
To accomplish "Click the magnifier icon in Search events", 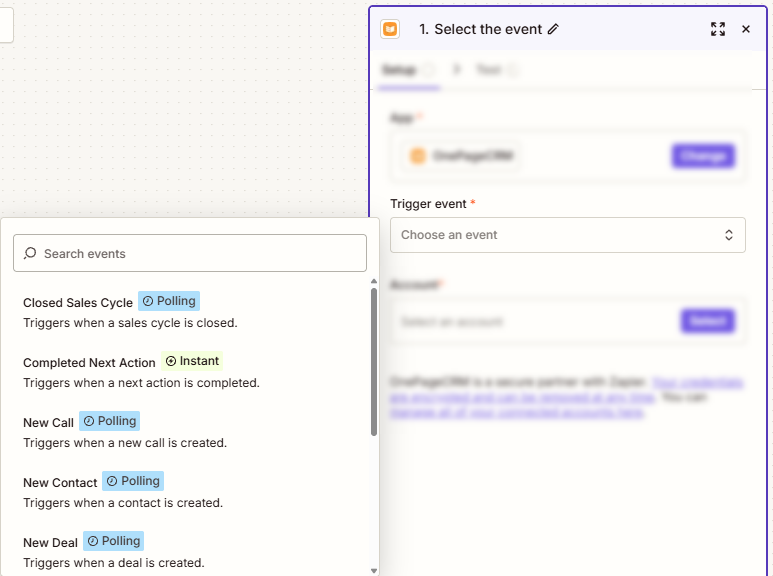I will [30, 253].
